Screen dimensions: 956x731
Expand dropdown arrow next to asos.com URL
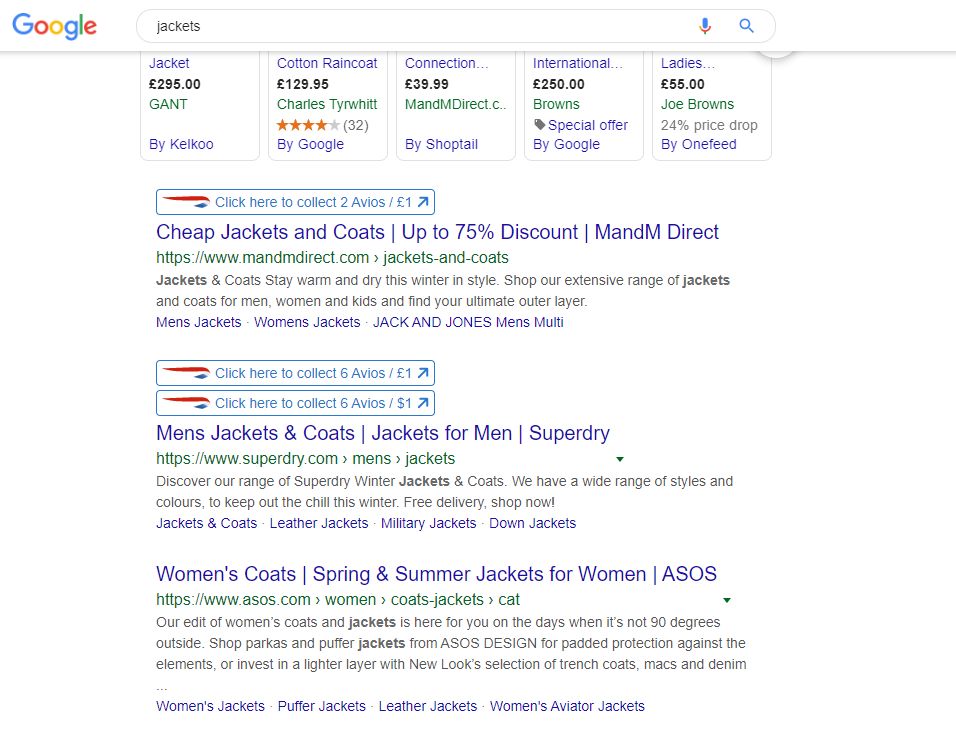pyautogui.click(x=727, y=600)
